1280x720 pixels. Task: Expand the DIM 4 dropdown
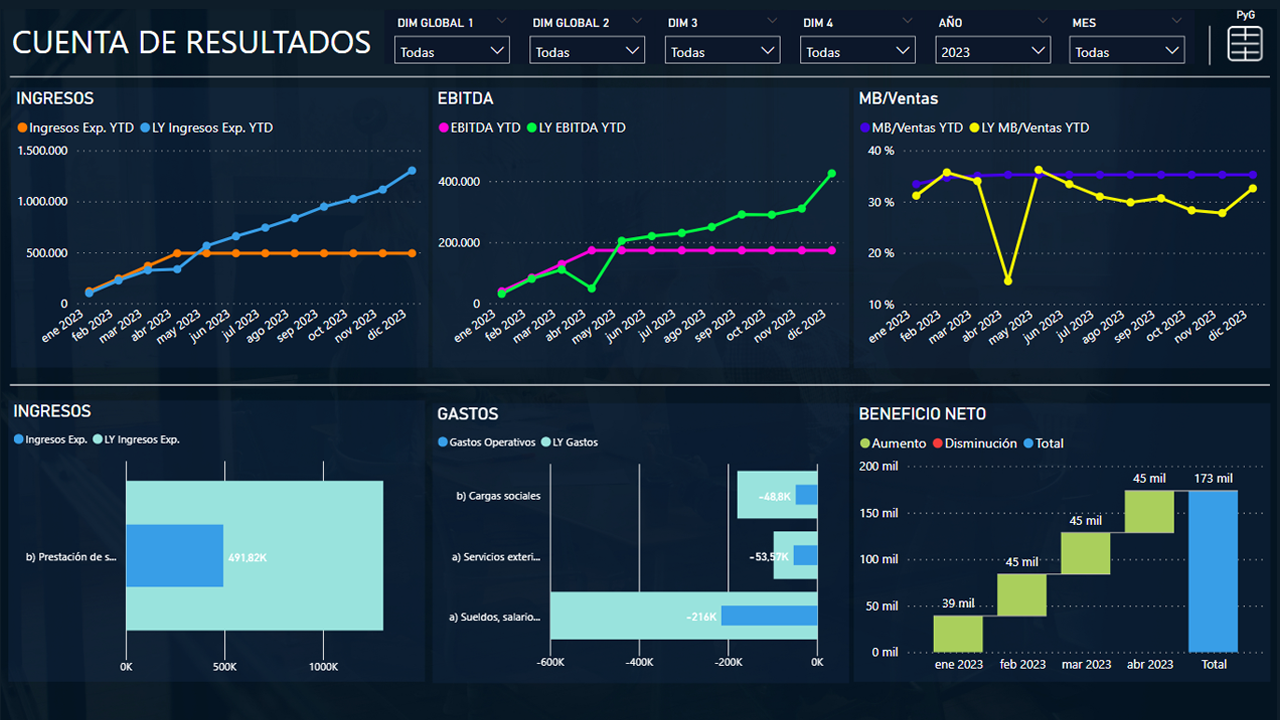[858, 51]
